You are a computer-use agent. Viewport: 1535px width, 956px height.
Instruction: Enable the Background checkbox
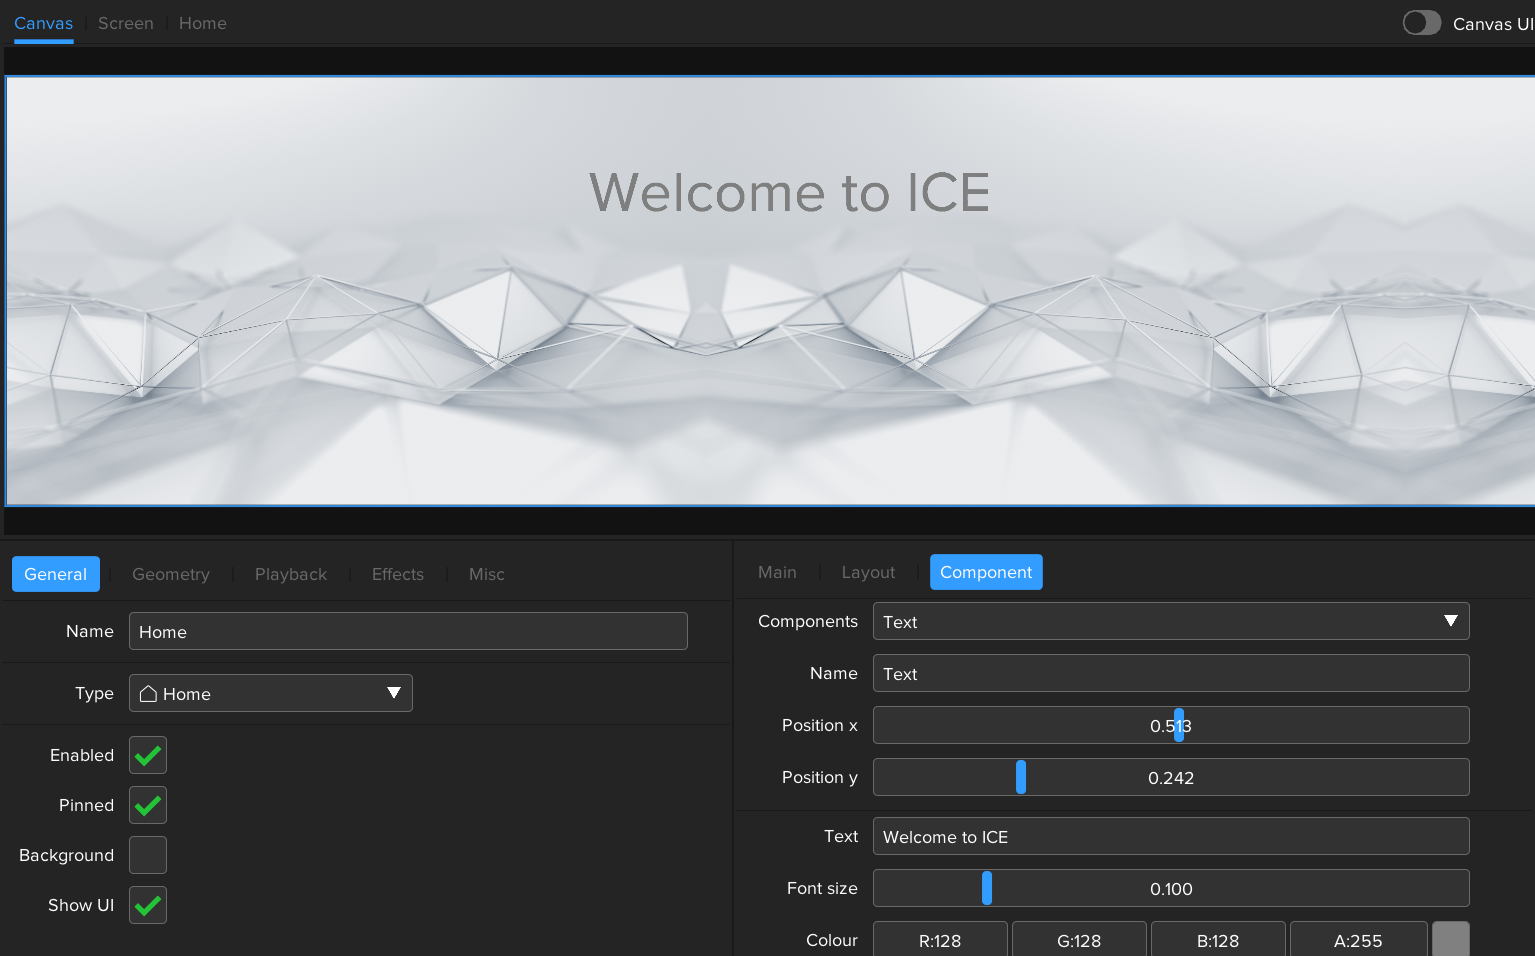point(148,855)
